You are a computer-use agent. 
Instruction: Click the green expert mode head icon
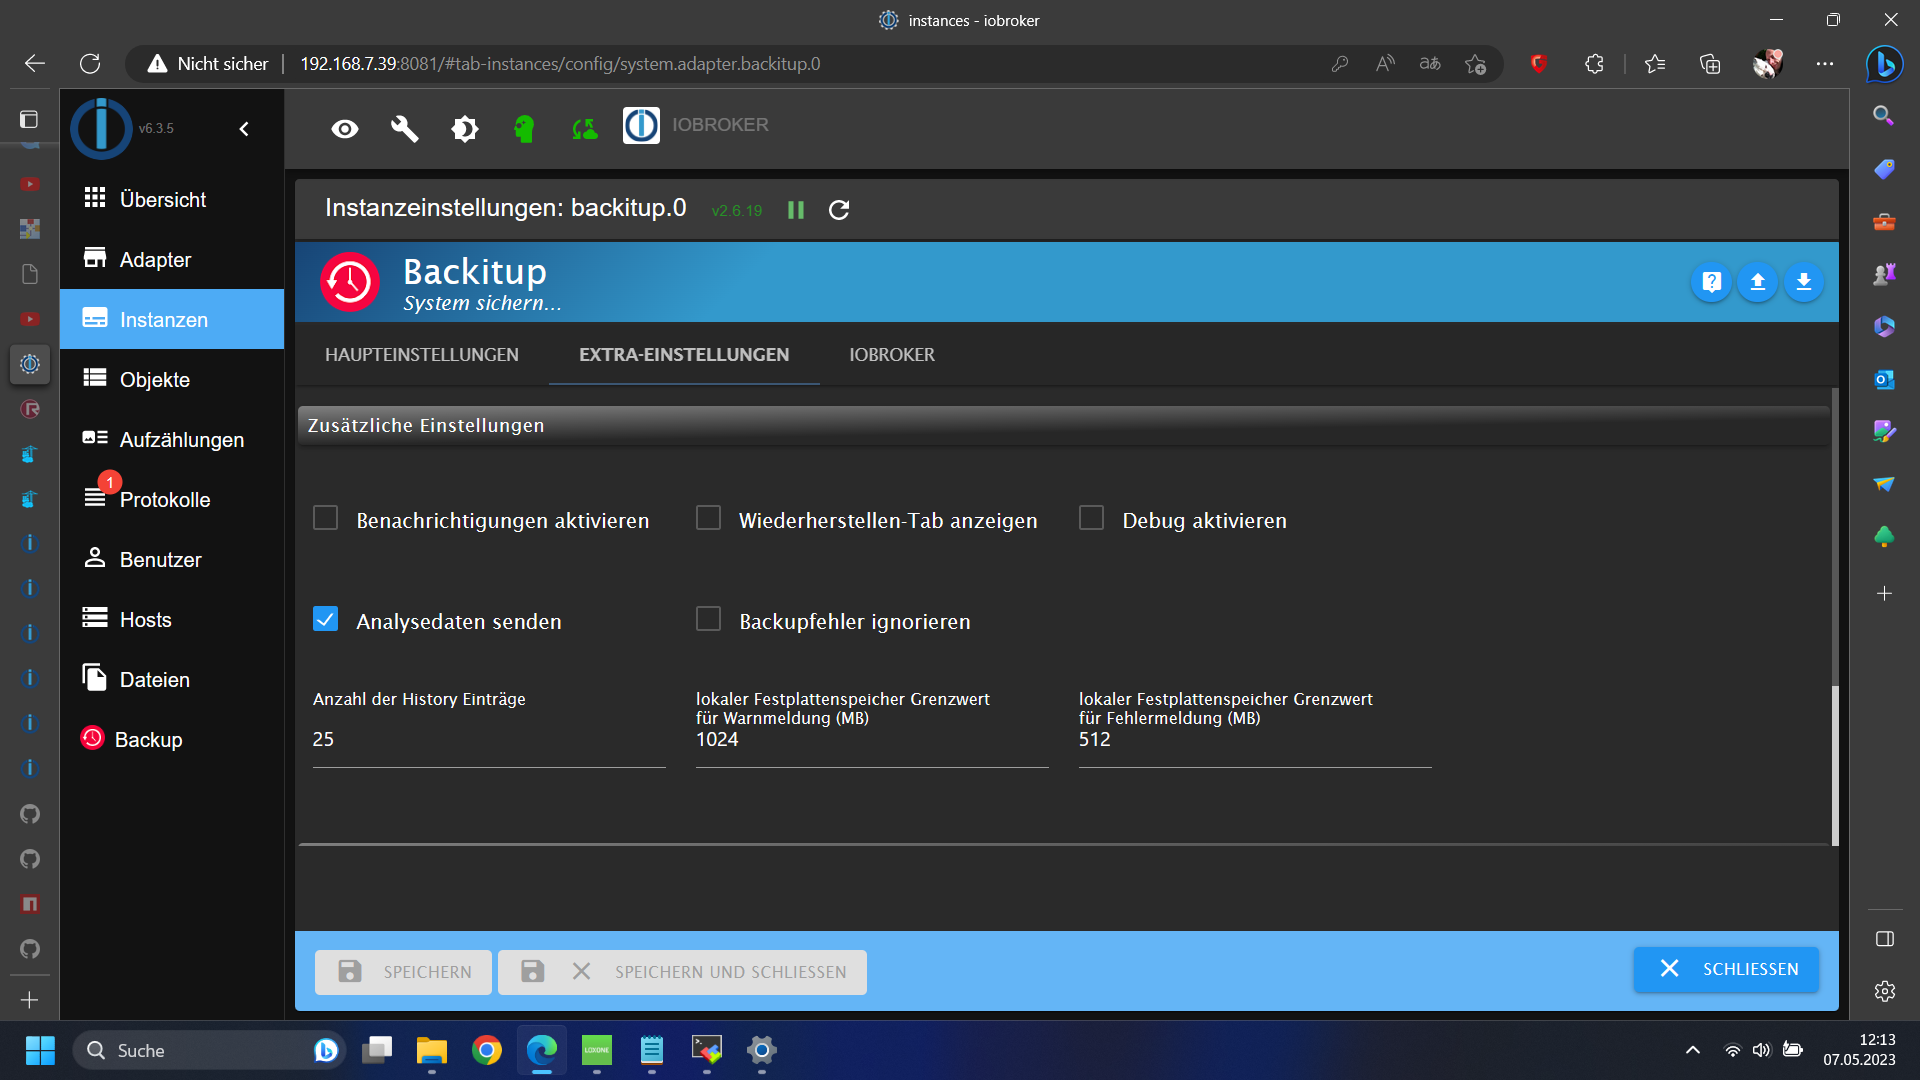coord(524,129)
